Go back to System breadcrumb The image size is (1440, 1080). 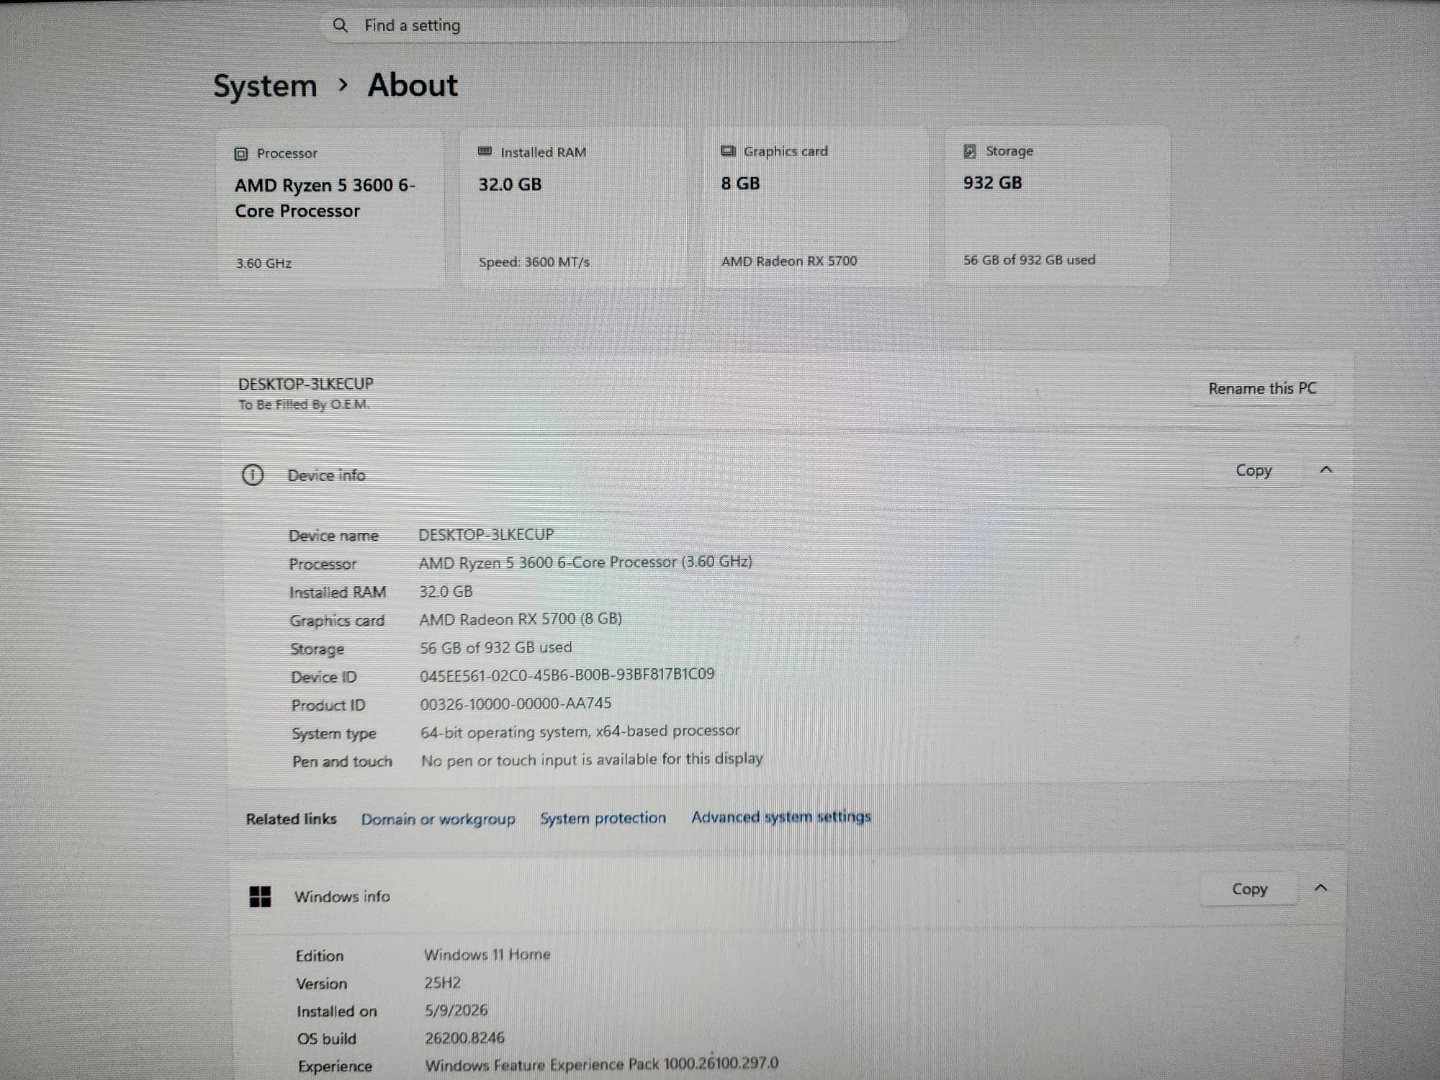pyautogui.click(x=265, y=86)
